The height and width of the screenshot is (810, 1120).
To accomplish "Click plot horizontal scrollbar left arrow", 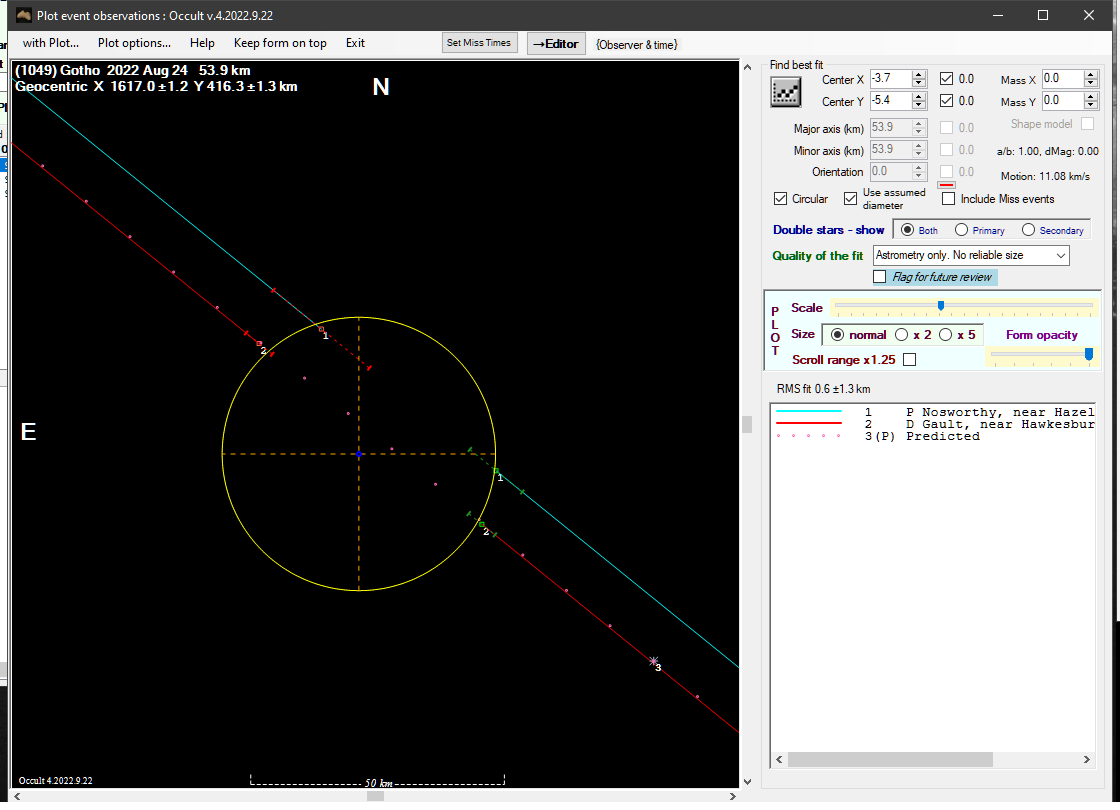I will click(17, 796).
